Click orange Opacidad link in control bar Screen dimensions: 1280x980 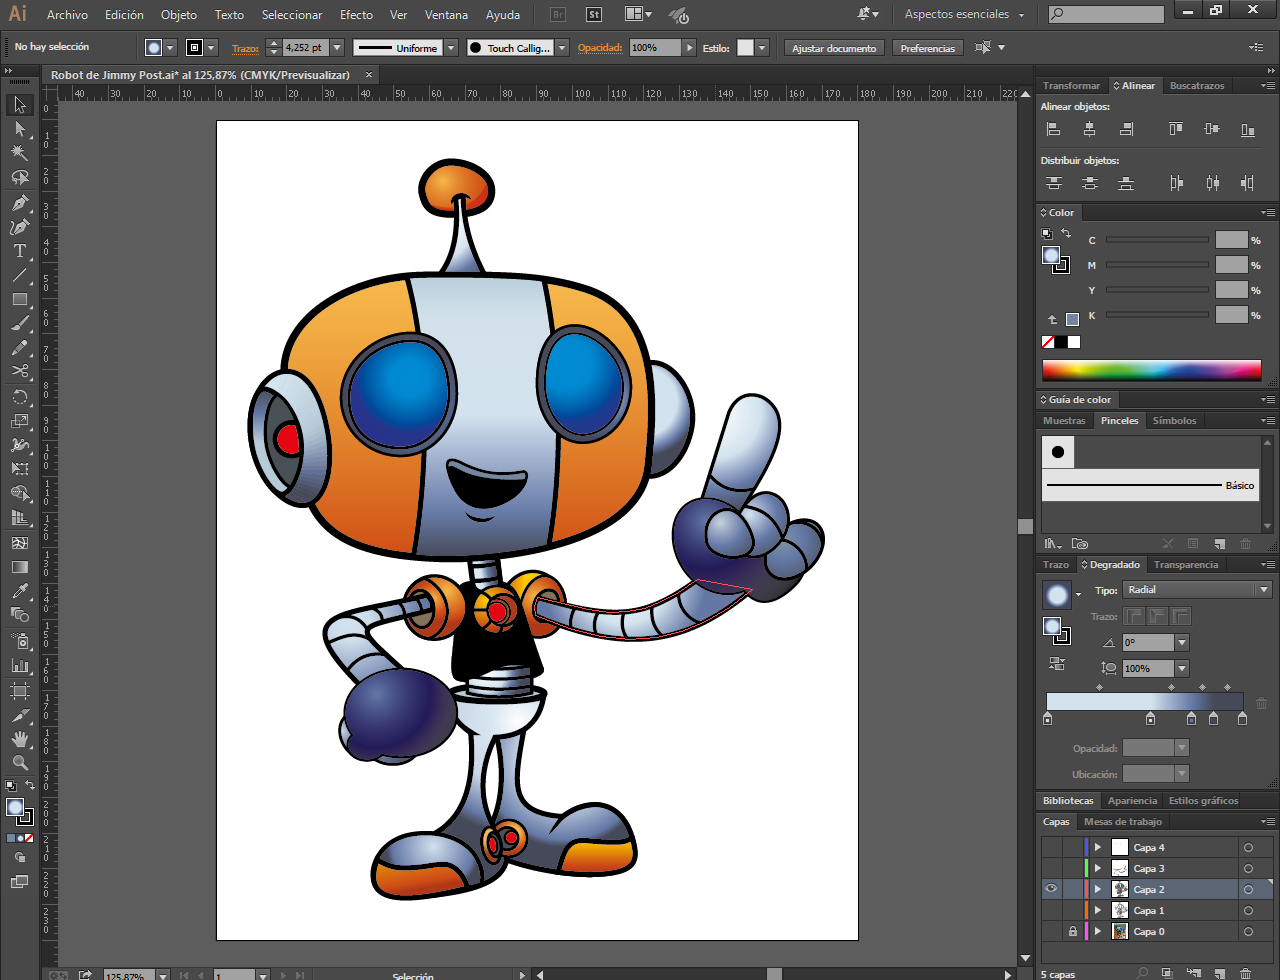click(600, 48)
